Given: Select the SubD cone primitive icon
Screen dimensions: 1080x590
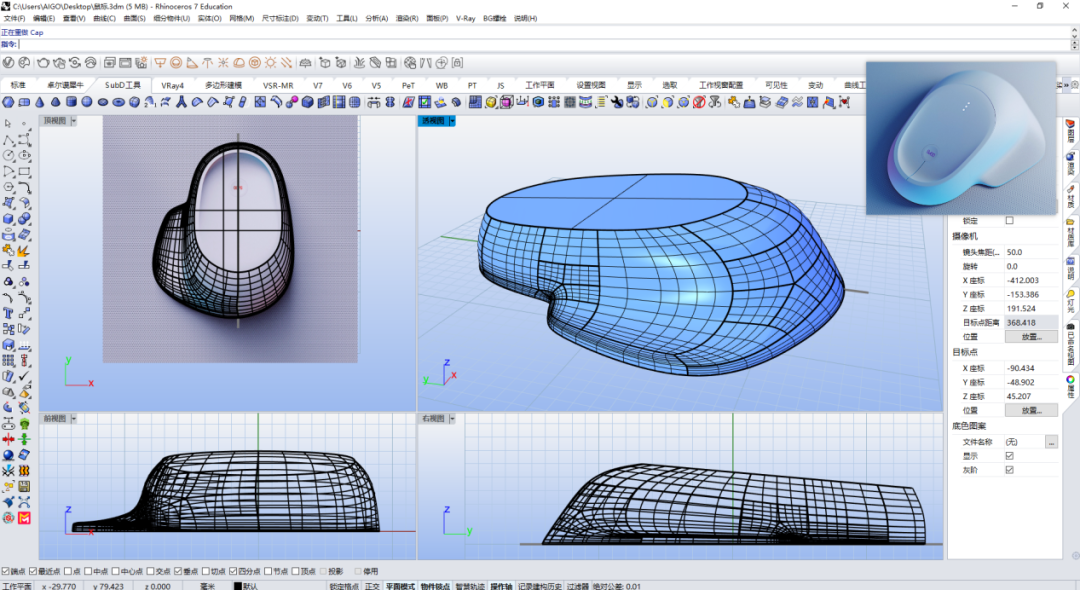Looking at the screenshot, I should click(39, 102).
